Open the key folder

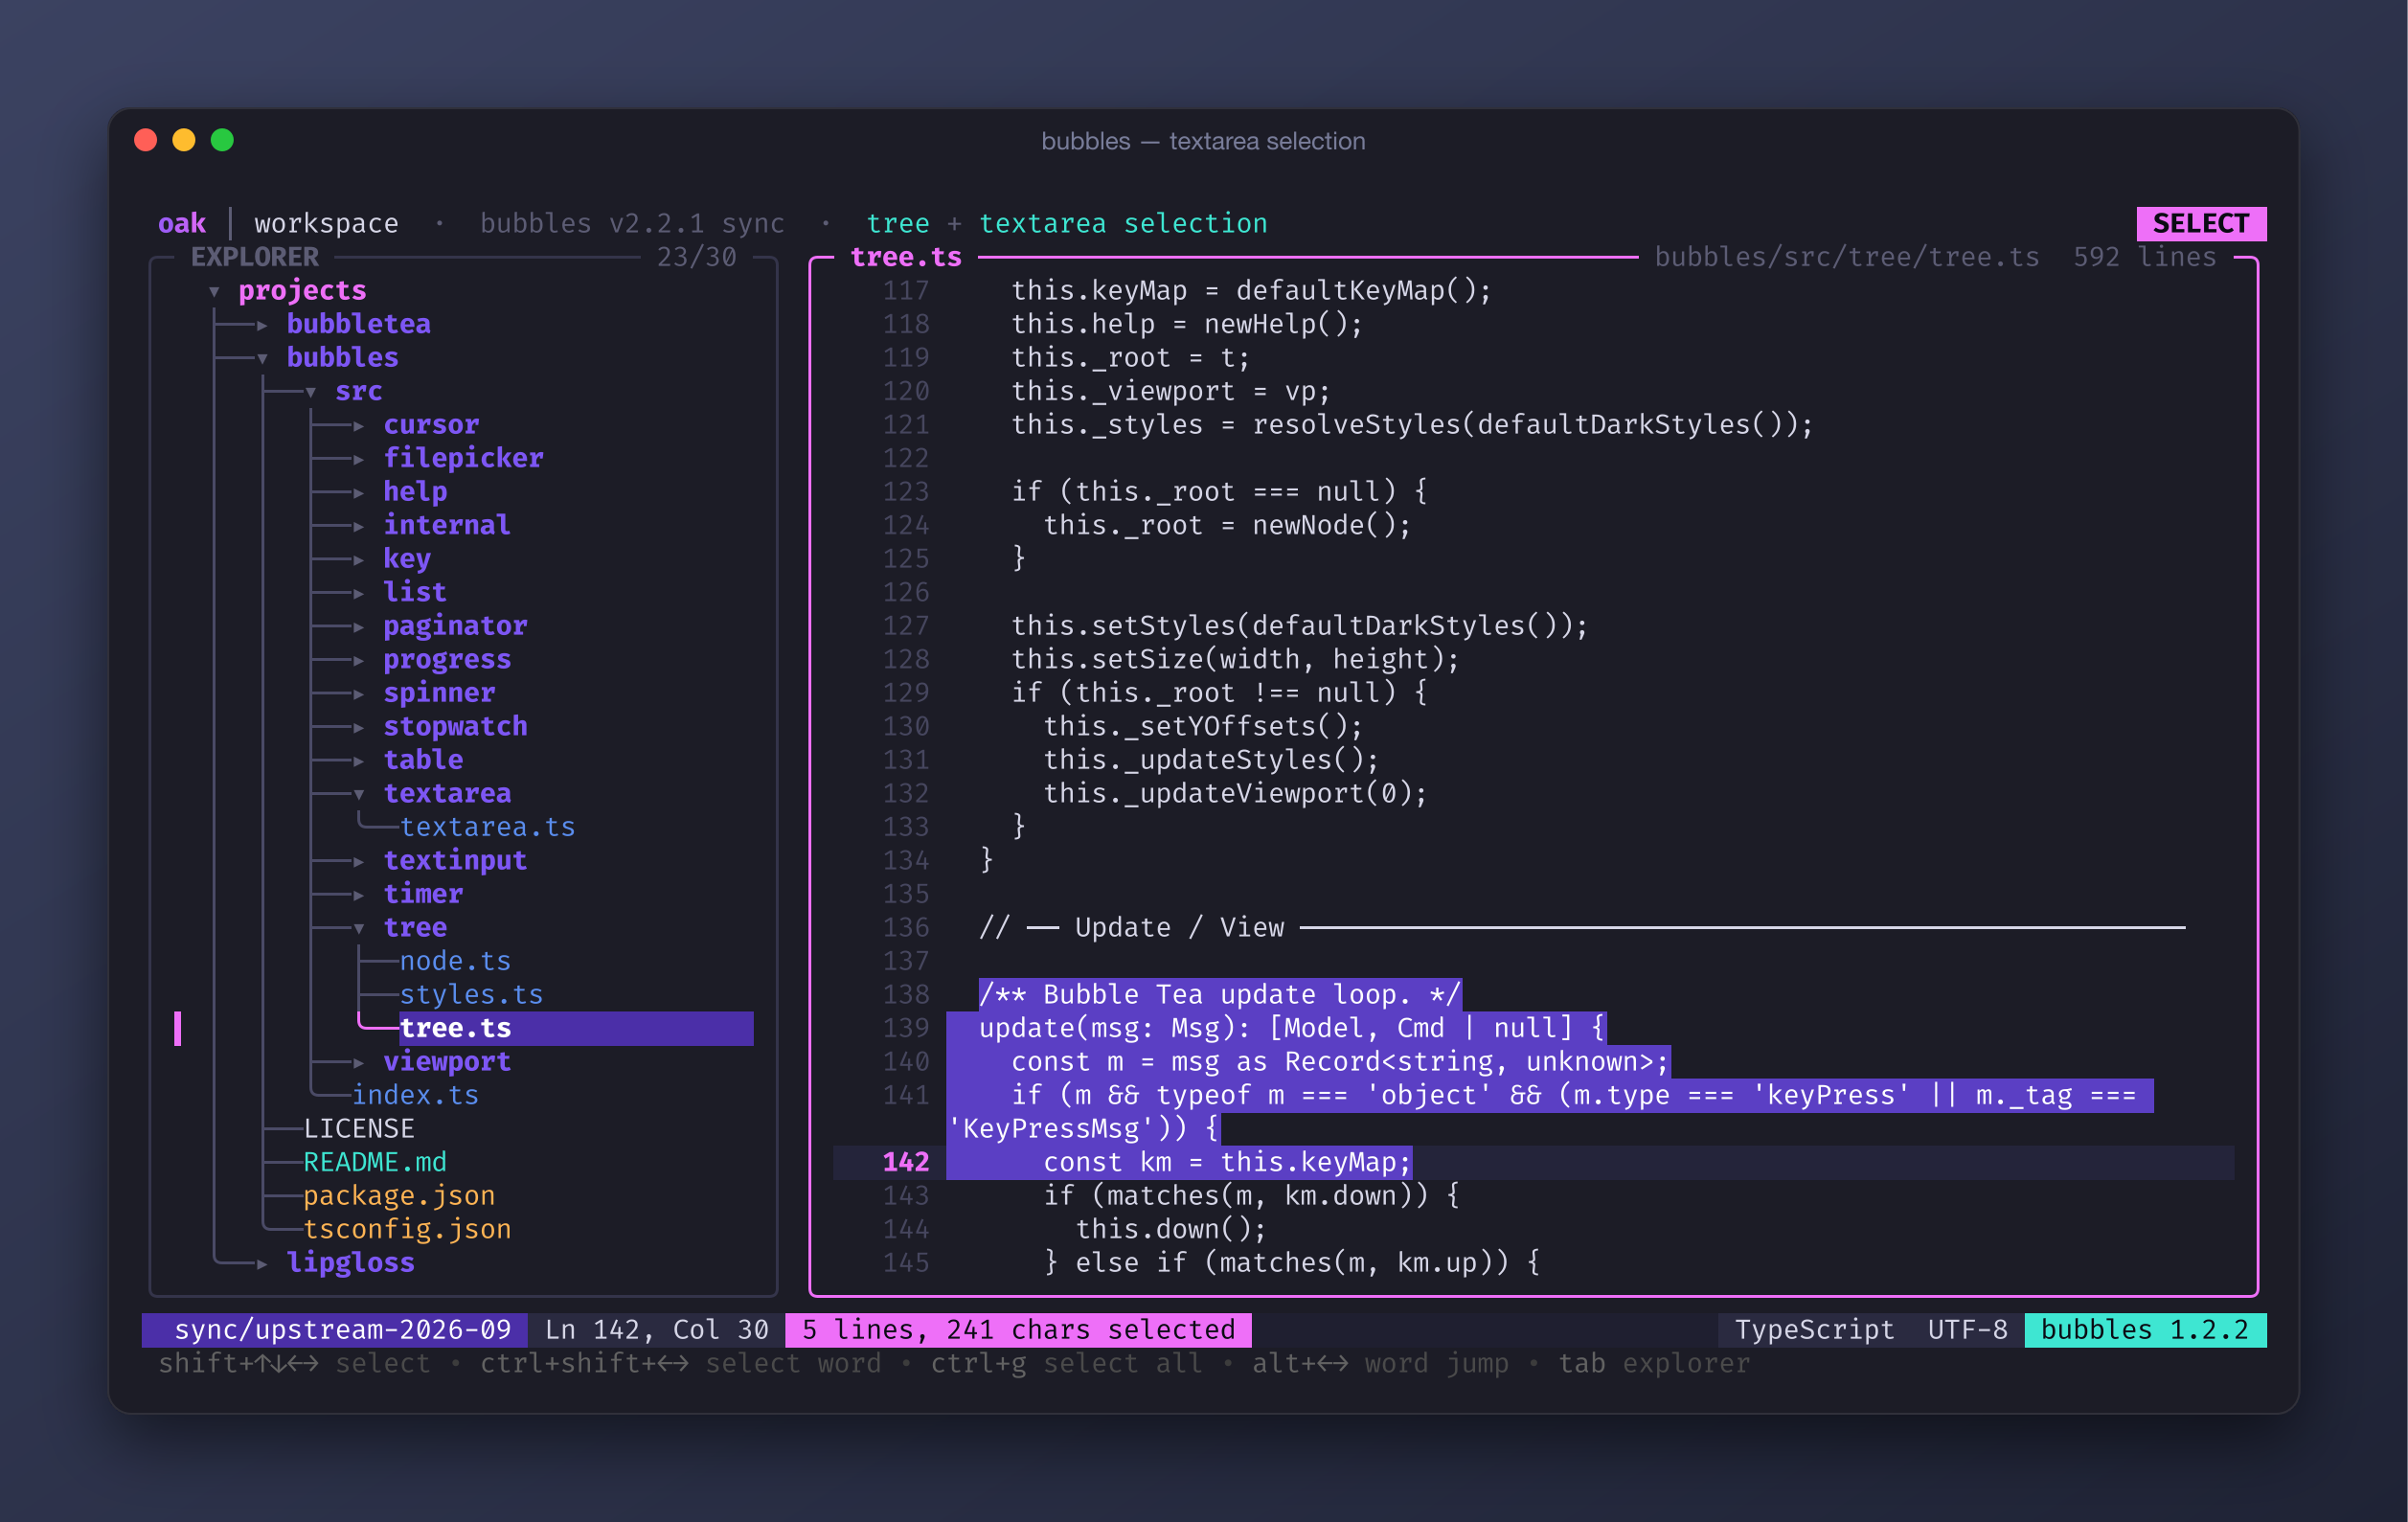[407, 559]
